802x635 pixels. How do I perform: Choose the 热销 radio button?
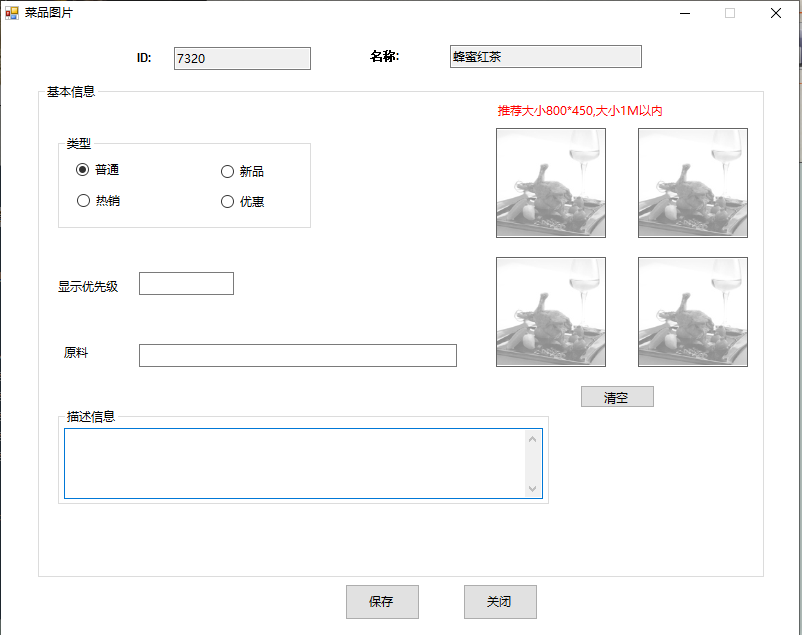(98, 200)
